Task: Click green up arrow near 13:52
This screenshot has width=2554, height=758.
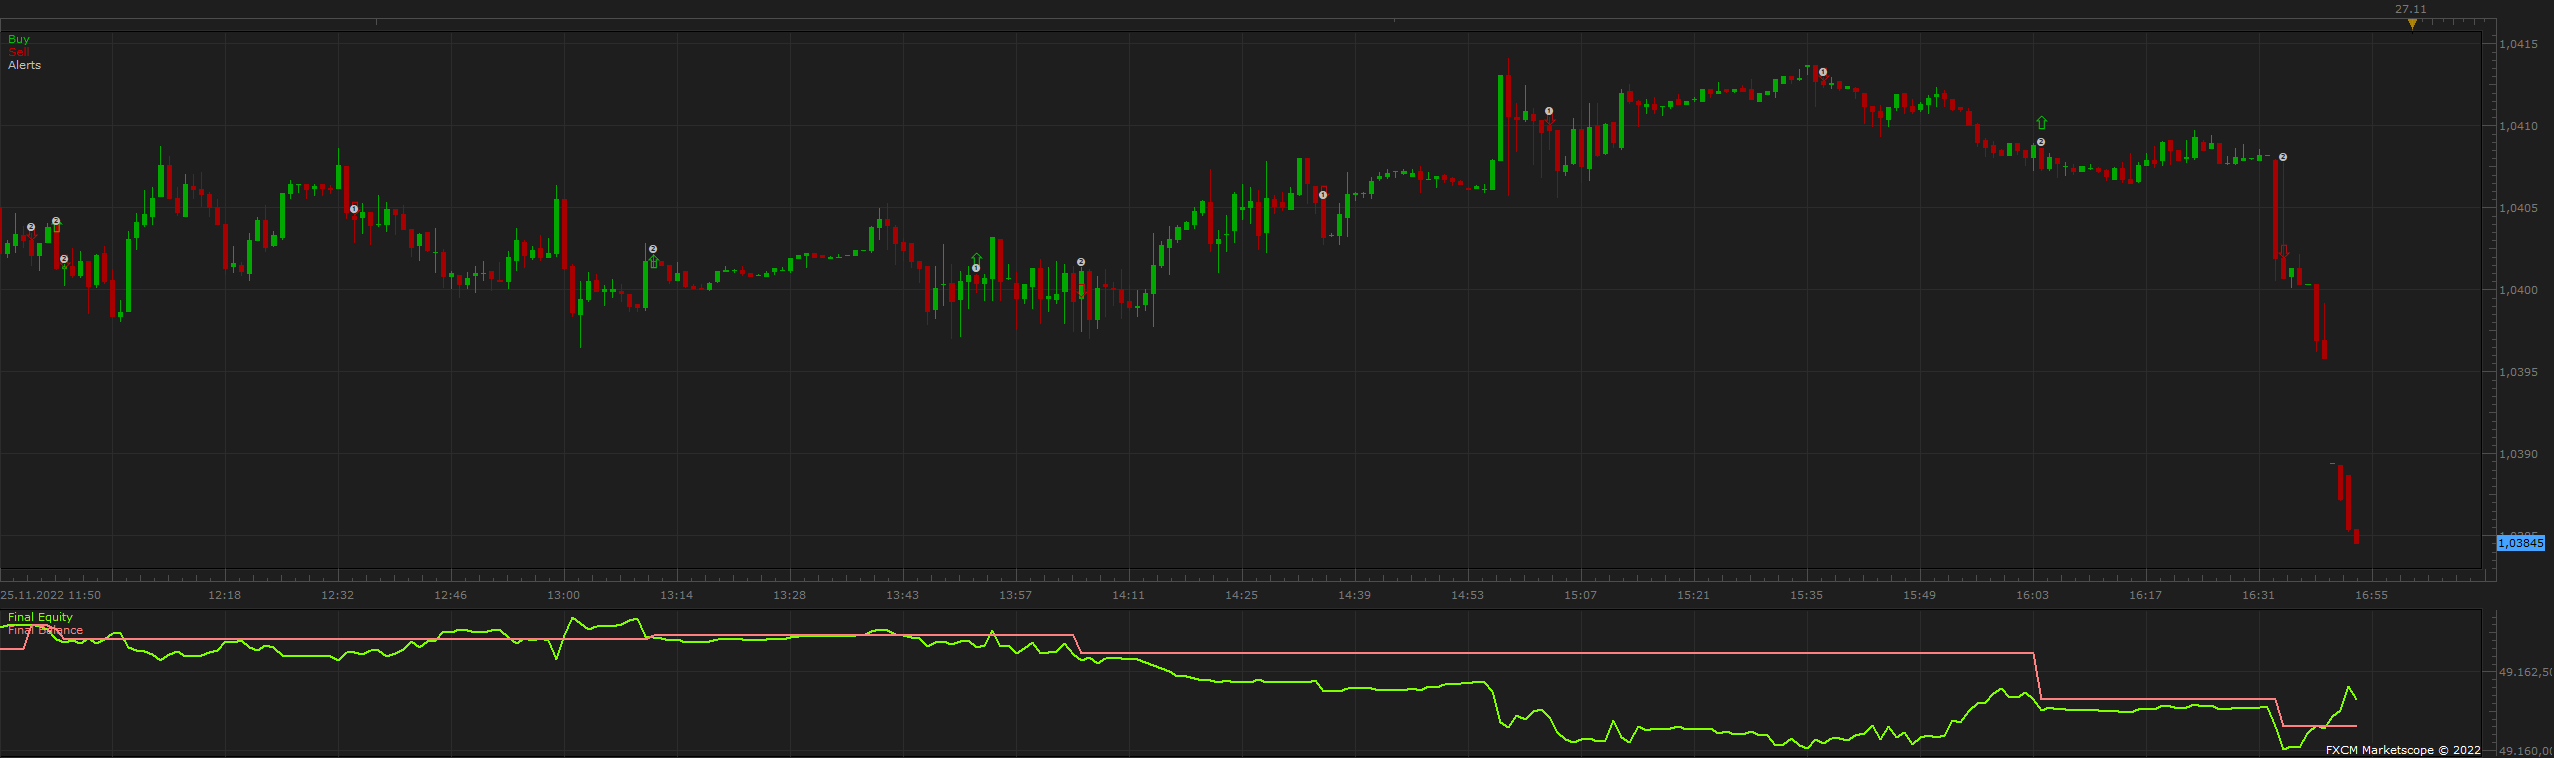Action: tap(977, 258)
